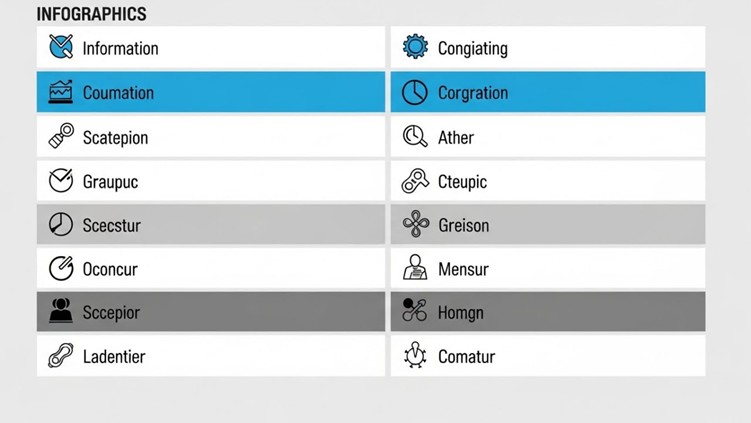Click the checkmark circle icon beside Graupuc
The height and width of the screenshot is (423, 751).
pyautogui.click(x=61, y=181)
